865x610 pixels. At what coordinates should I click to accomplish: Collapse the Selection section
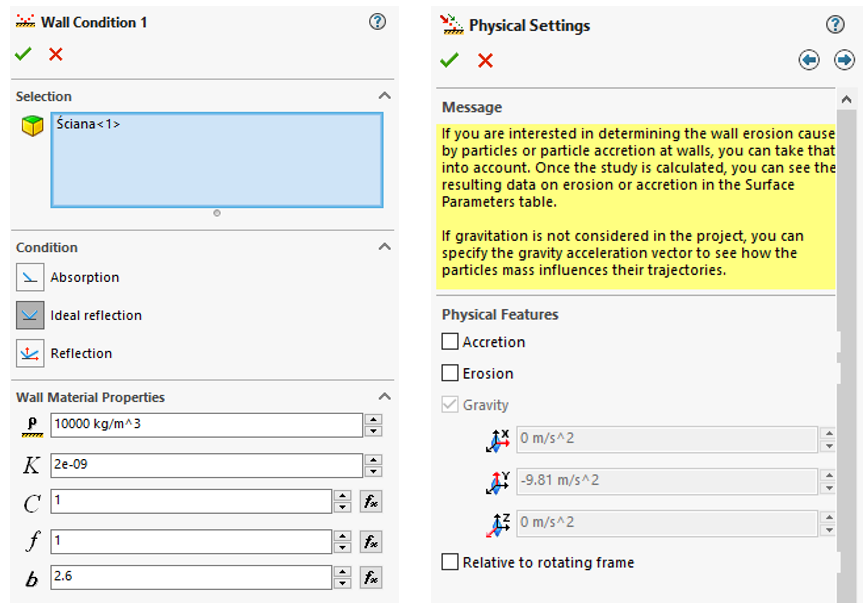click(384, 96)
